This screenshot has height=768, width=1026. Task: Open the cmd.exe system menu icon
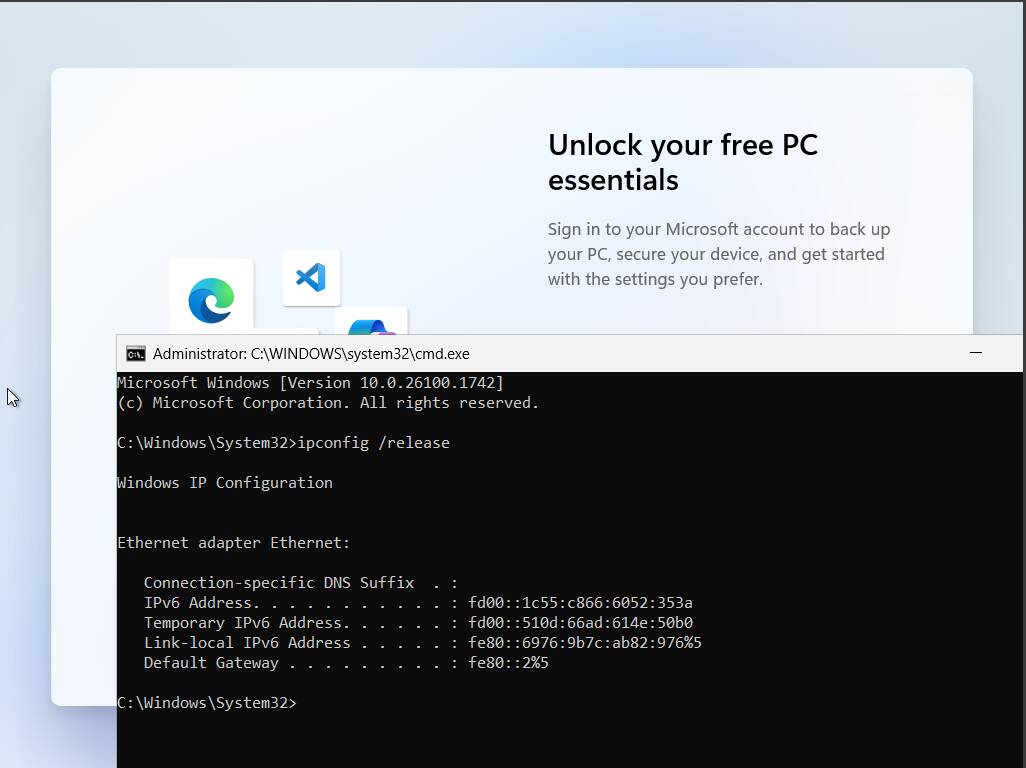point(136,354)
